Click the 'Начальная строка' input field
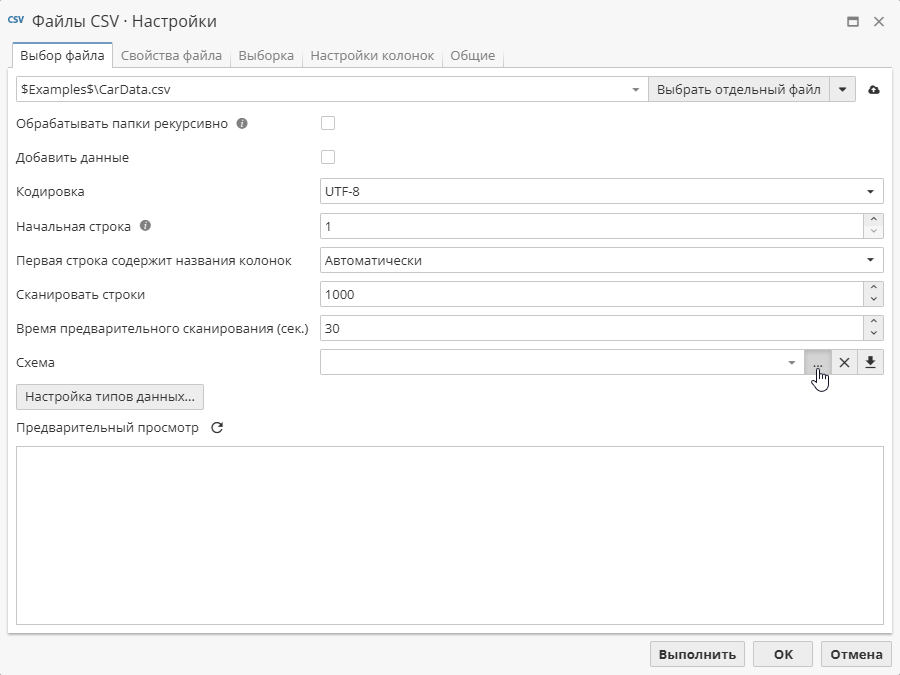This screenshot has height=675, width=900. tap(591, 226)
